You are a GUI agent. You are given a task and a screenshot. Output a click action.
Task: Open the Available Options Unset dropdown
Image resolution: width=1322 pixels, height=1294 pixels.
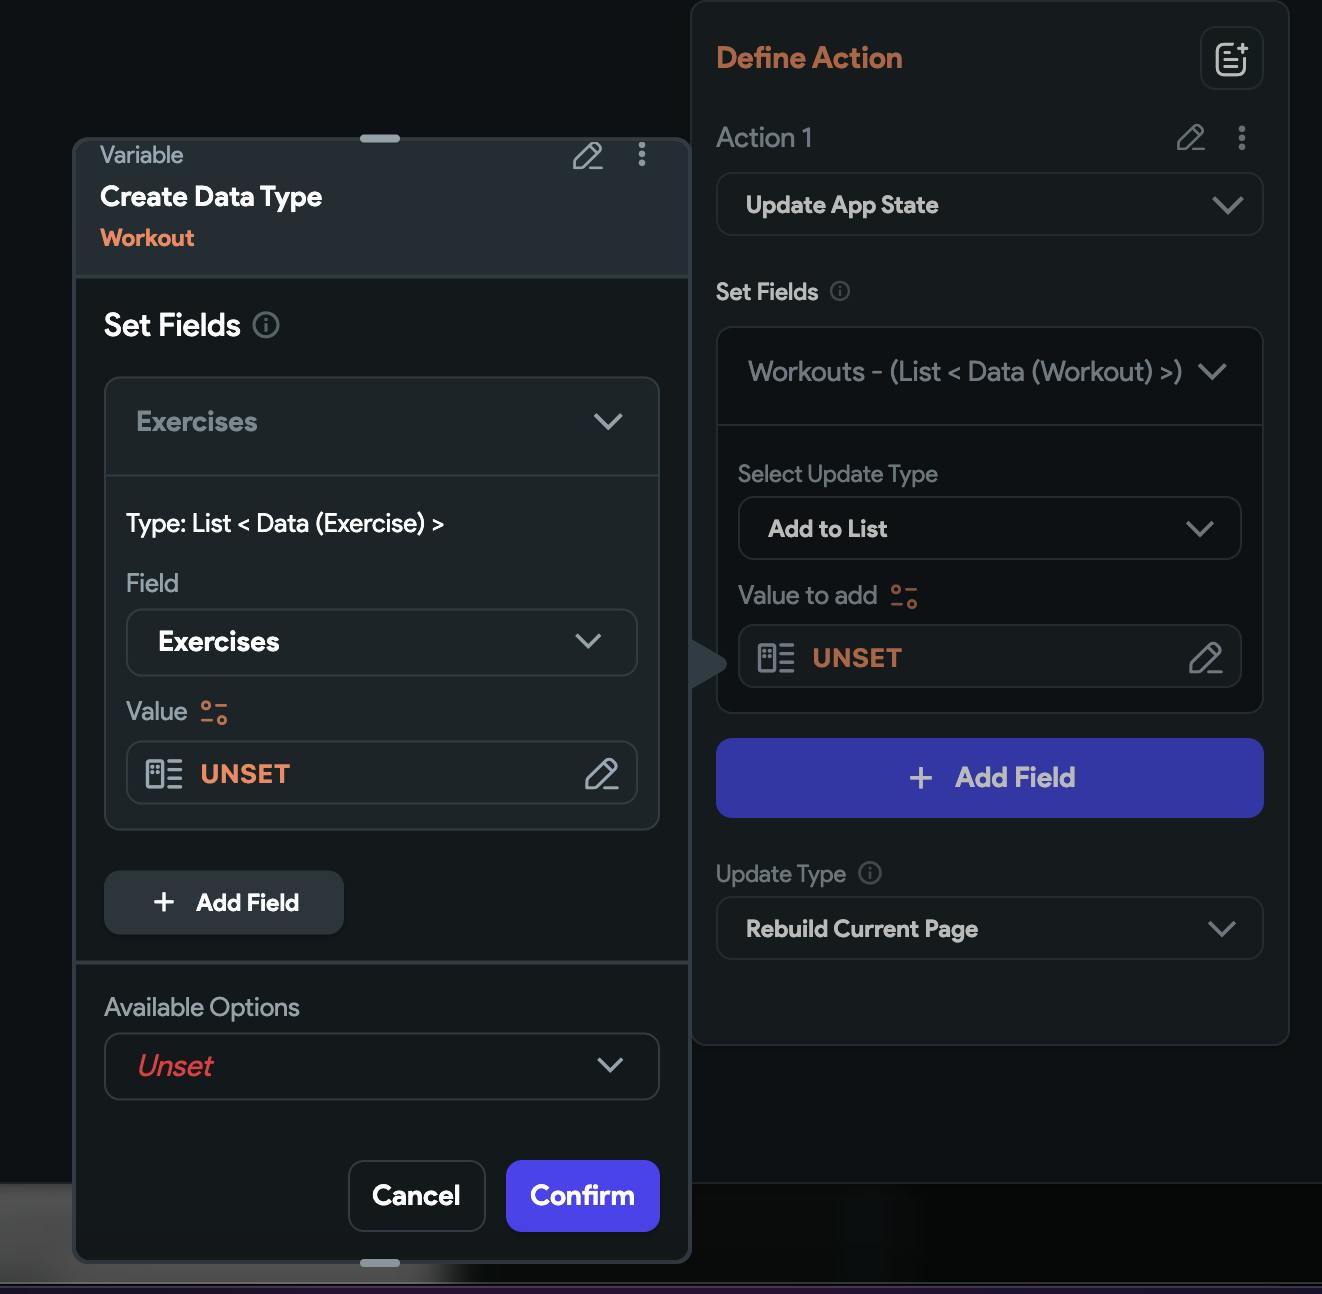[381, 1066]
